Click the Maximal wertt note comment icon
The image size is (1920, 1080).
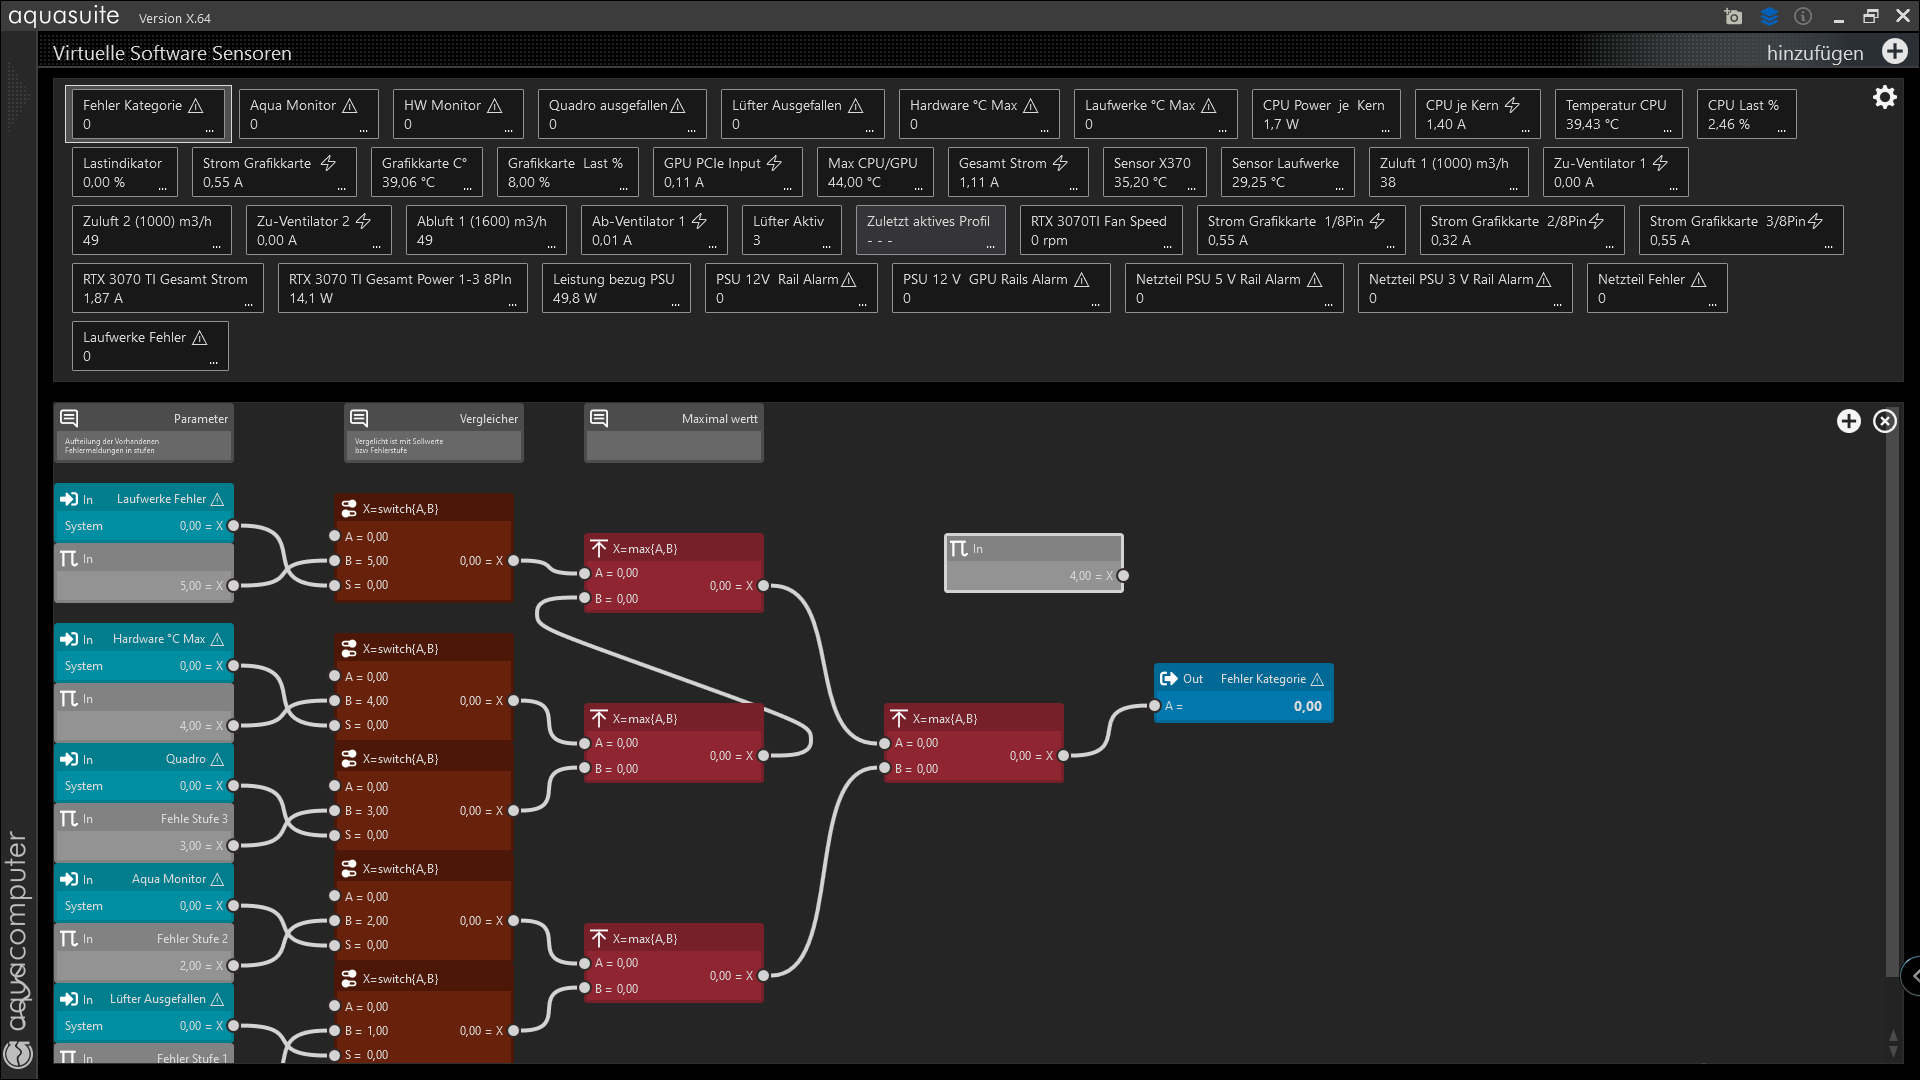[599, 418]
